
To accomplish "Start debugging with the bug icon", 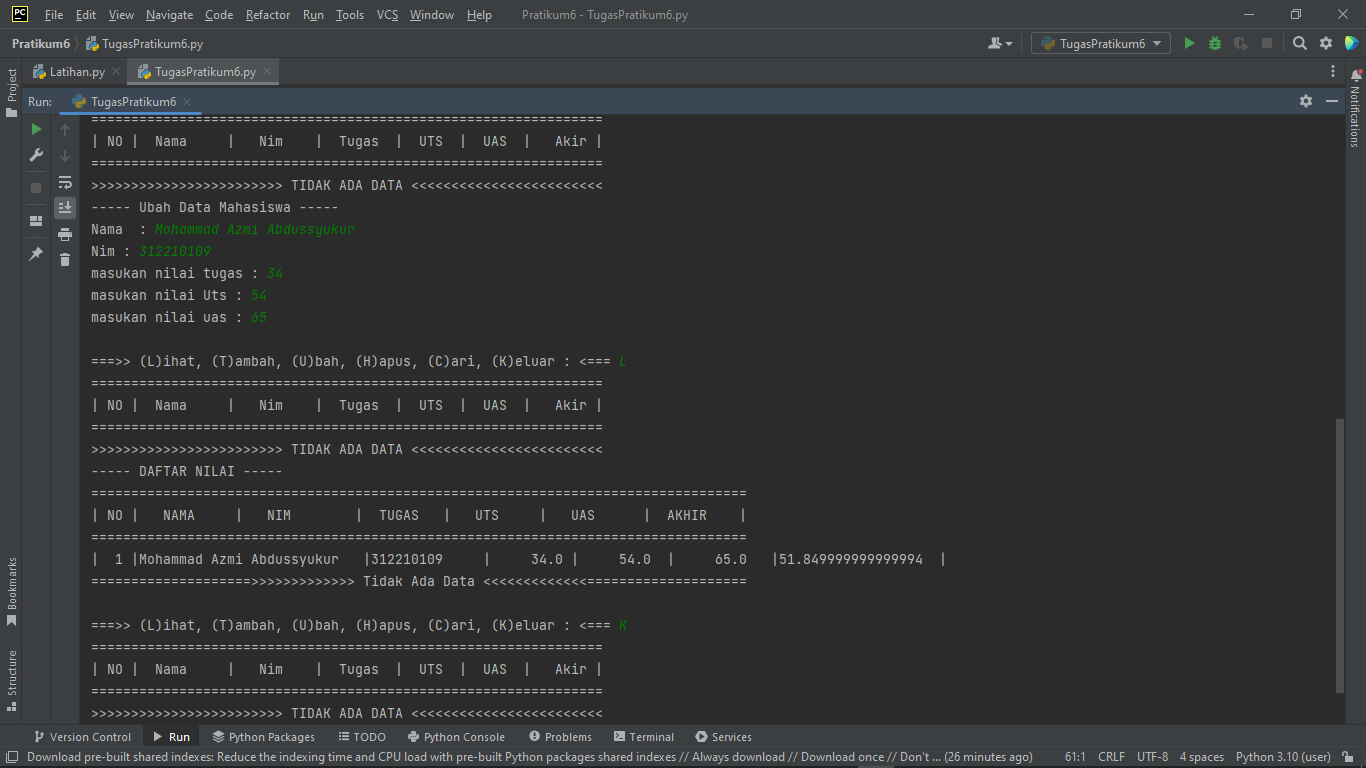I will click(x=1215, y=43).
